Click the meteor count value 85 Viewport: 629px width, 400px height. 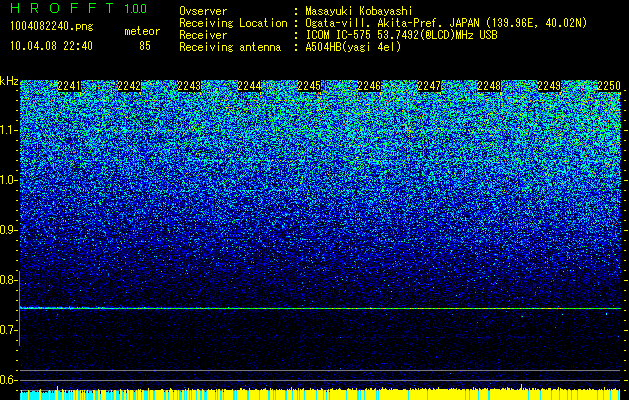pyautogui.click(x=145, y=46)
